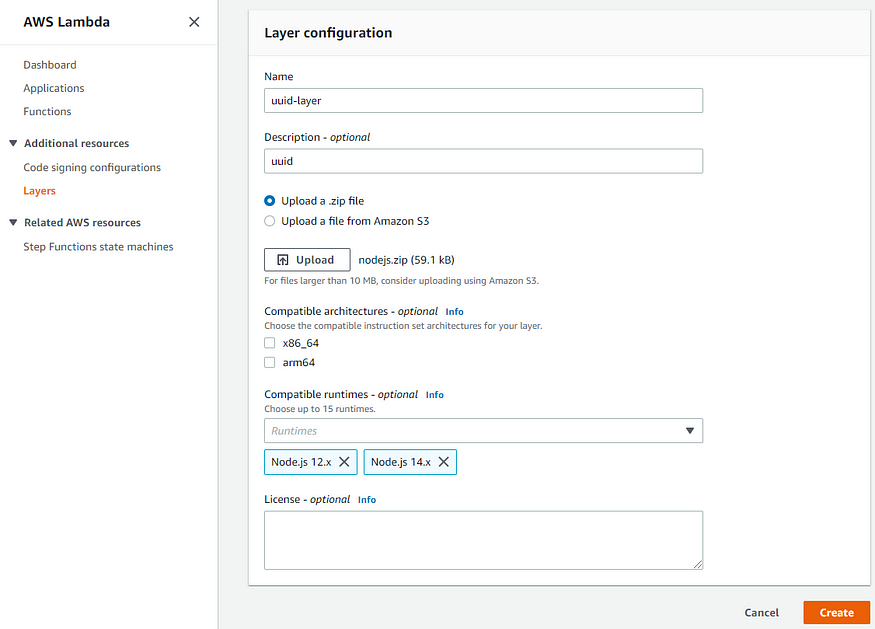The image size is (875, 629).
Task: Open the Layers page in sidebar
Action: click(x=40, y=190)
